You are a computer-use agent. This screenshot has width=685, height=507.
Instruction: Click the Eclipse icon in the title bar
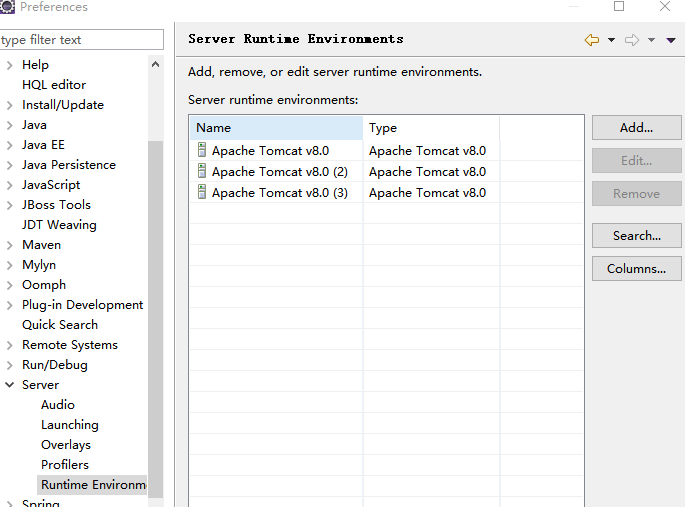7,7
